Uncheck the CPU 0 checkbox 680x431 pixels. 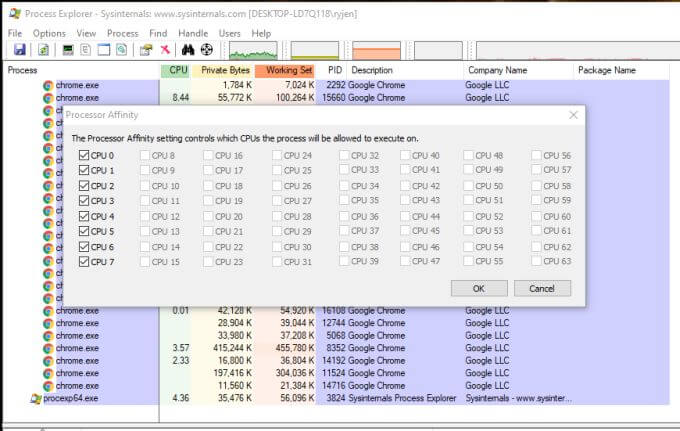click(84, 155)
